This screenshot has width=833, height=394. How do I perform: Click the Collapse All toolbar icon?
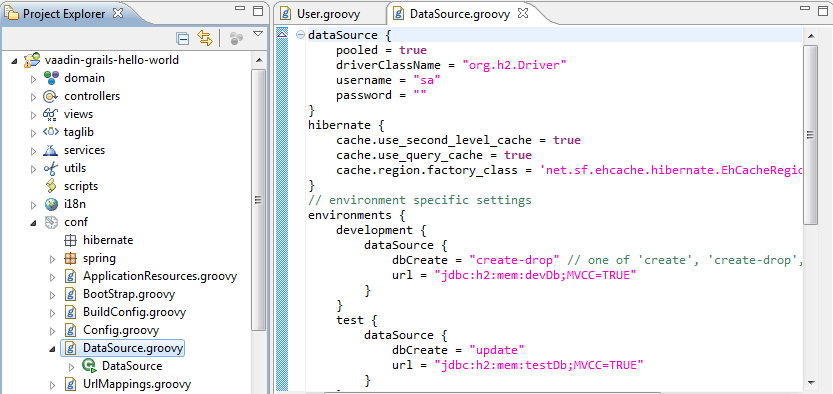[182, 39]
